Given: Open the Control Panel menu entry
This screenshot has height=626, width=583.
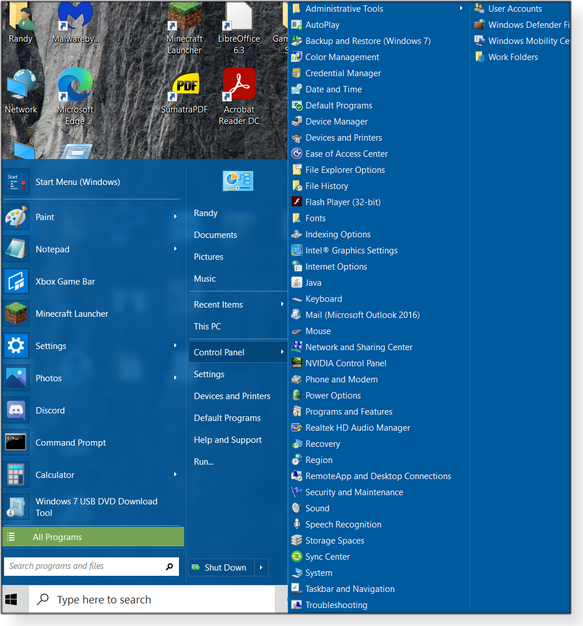Looking at the screenshot, I should (x=238, y=352).
